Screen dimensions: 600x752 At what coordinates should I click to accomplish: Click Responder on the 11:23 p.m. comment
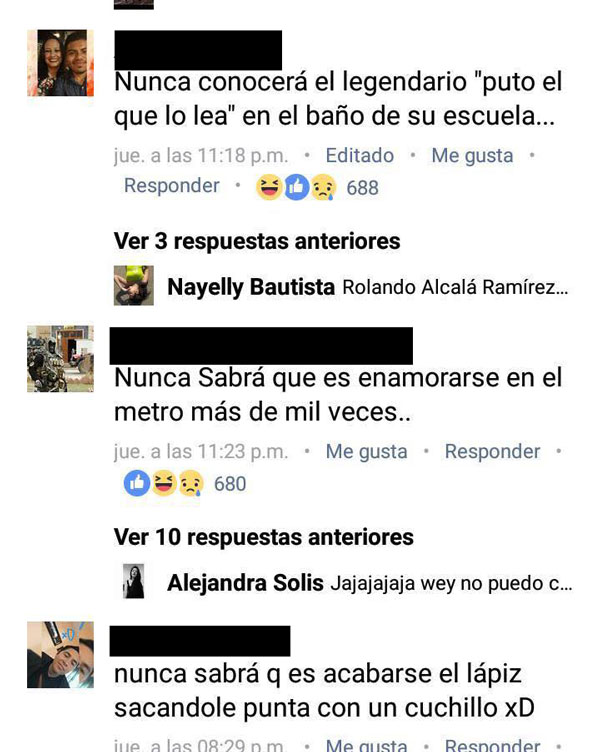pos(492,451)
